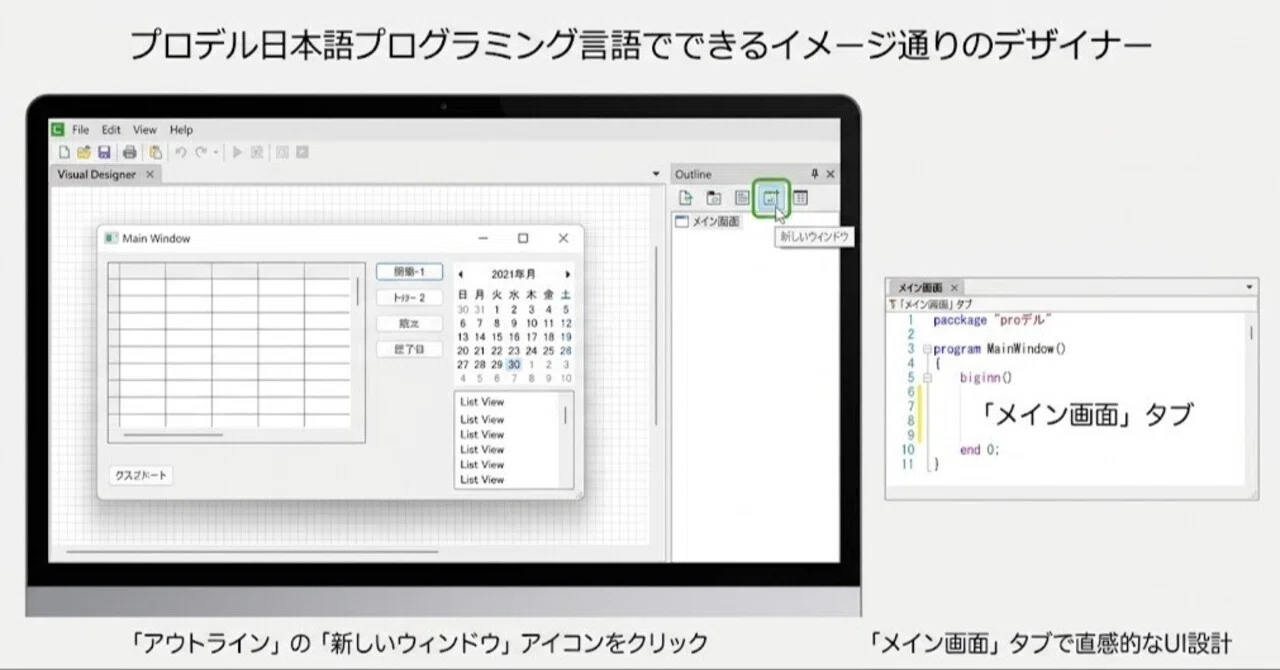Screen dimensions: 1280x670
Task: Close the Outline panel
Action: 830,174
